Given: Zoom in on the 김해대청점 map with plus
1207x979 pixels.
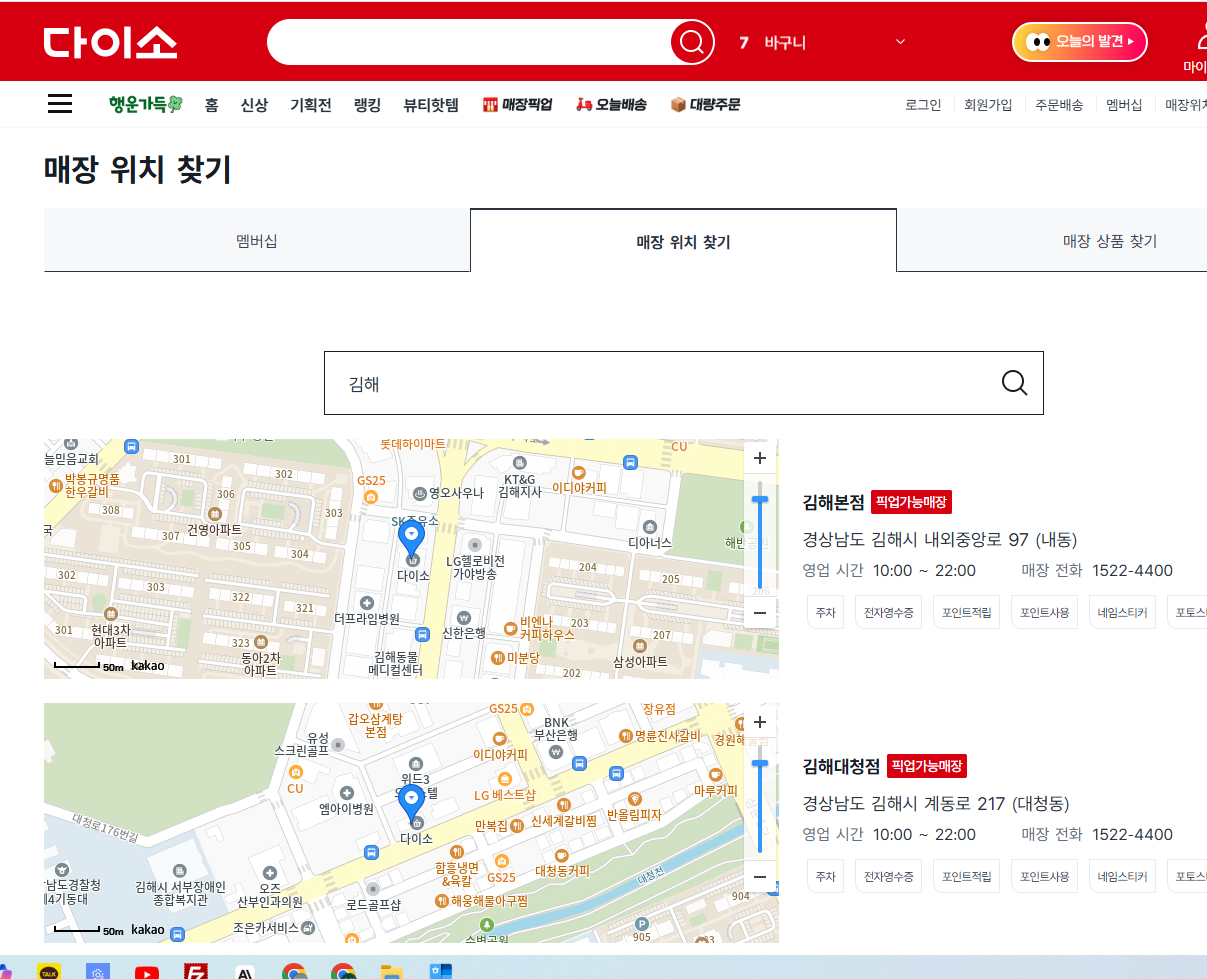Looking at the screenshot, I should (x=759, y=722).
